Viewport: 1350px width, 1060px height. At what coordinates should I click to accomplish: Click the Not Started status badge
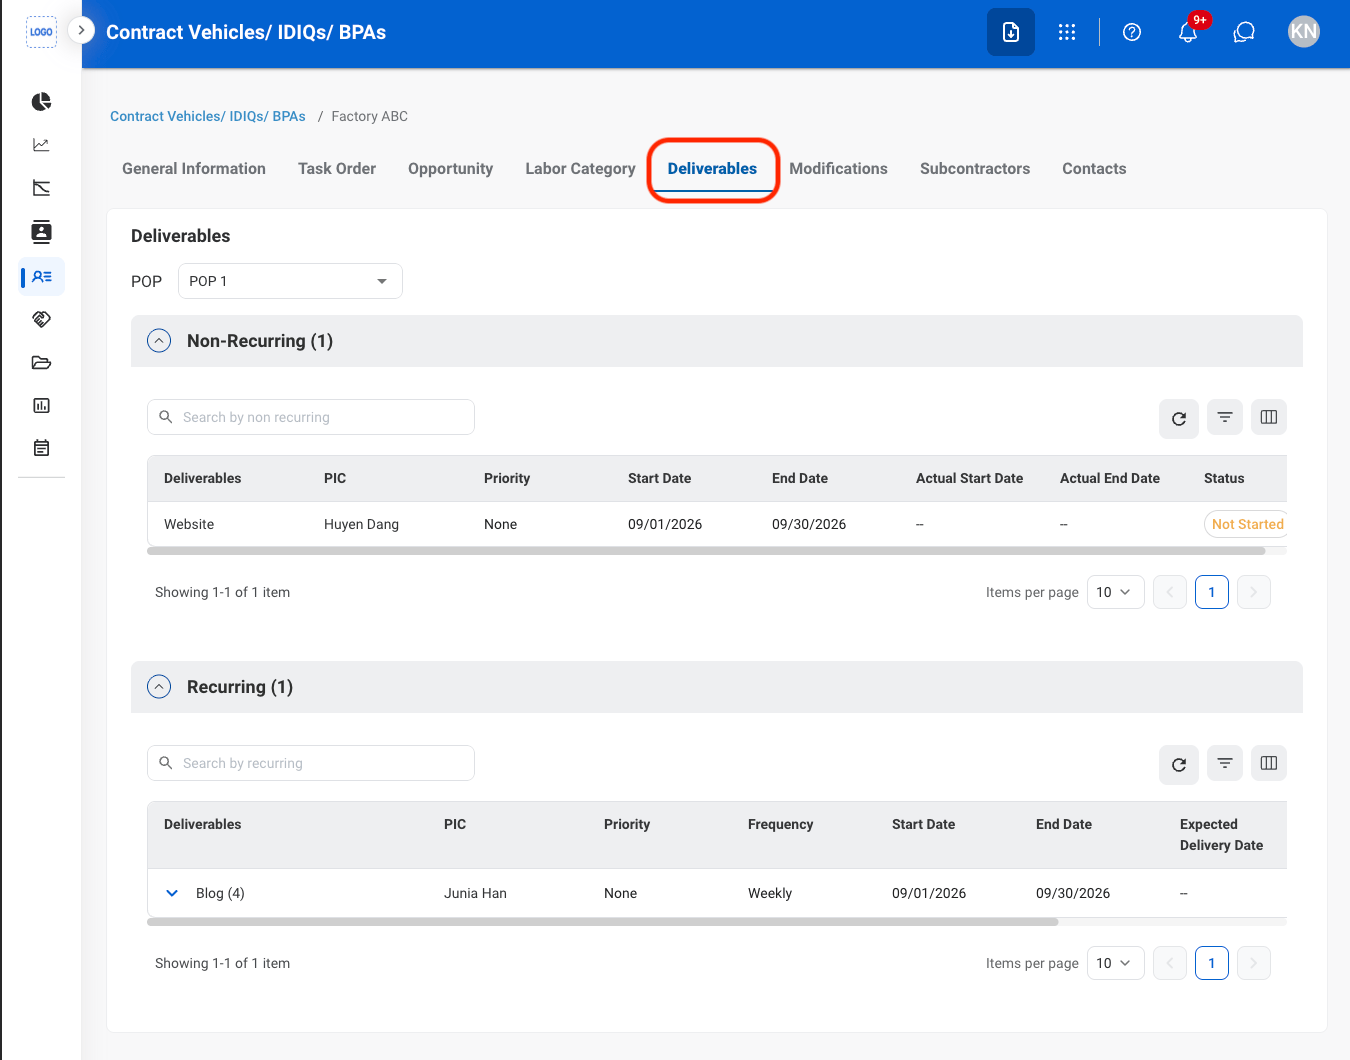pos(1246,524)
